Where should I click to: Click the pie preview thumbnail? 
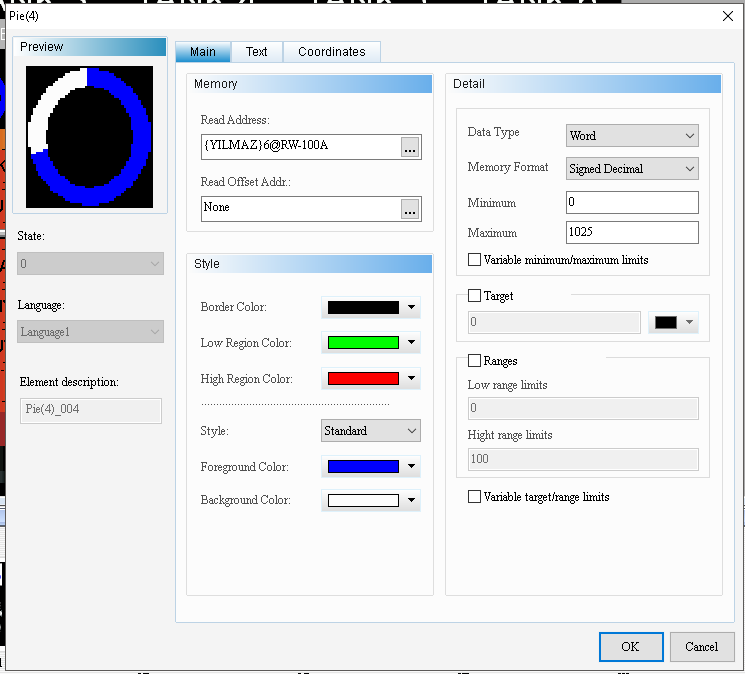pyautogui.click(x=89, y=137)
